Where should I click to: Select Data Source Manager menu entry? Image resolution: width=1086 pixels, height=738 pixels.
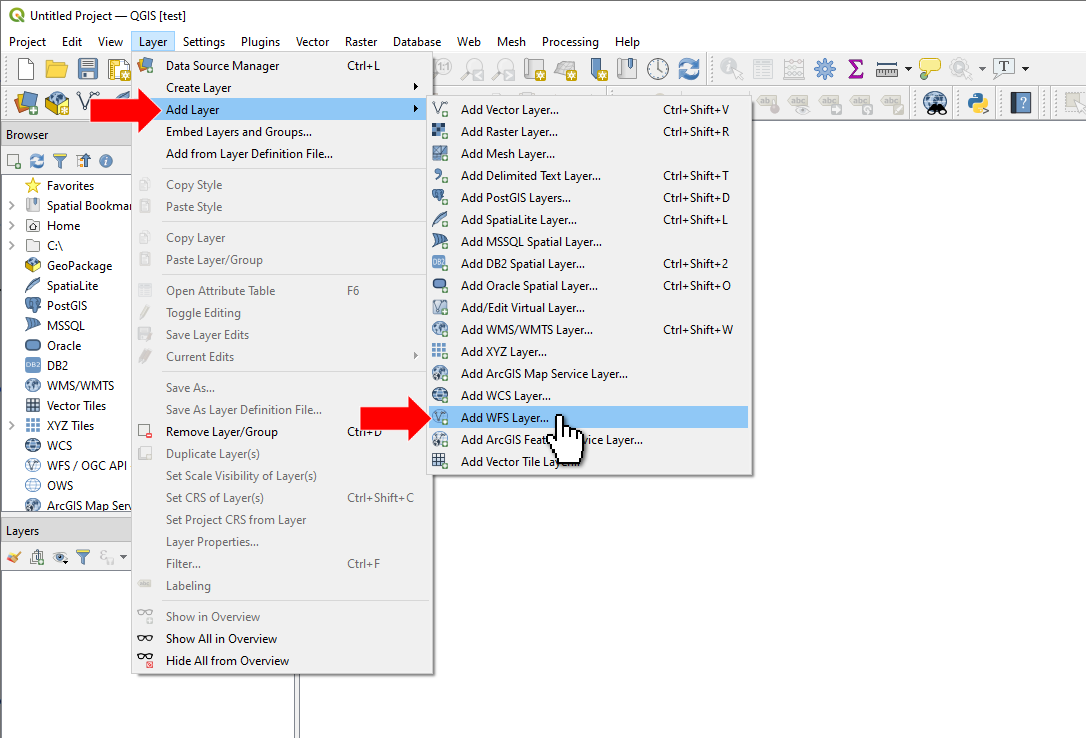(x=281, y=66)
